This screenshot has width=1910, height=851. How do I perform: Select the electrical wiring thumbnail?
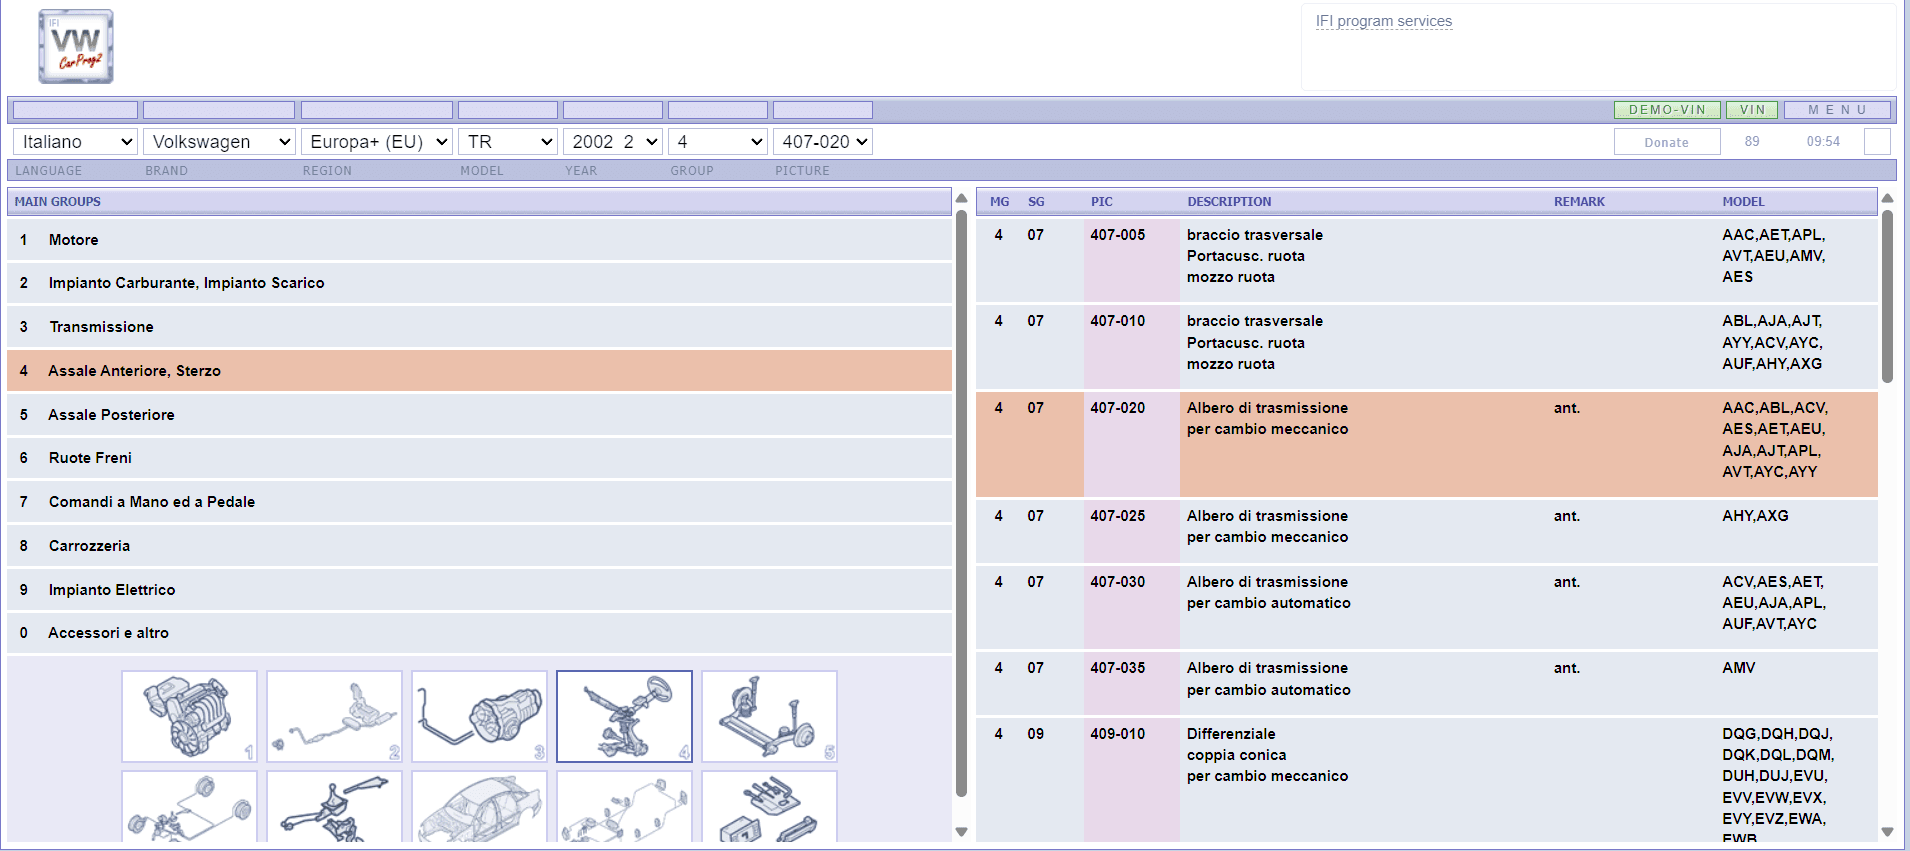pyautogui.click(x=624, y=806)
